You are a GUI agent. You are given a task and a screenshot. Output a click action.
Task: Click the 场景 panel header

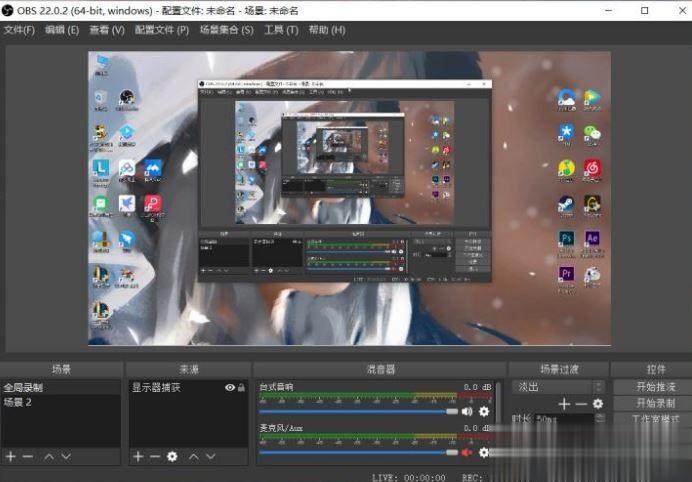[61, 369]
